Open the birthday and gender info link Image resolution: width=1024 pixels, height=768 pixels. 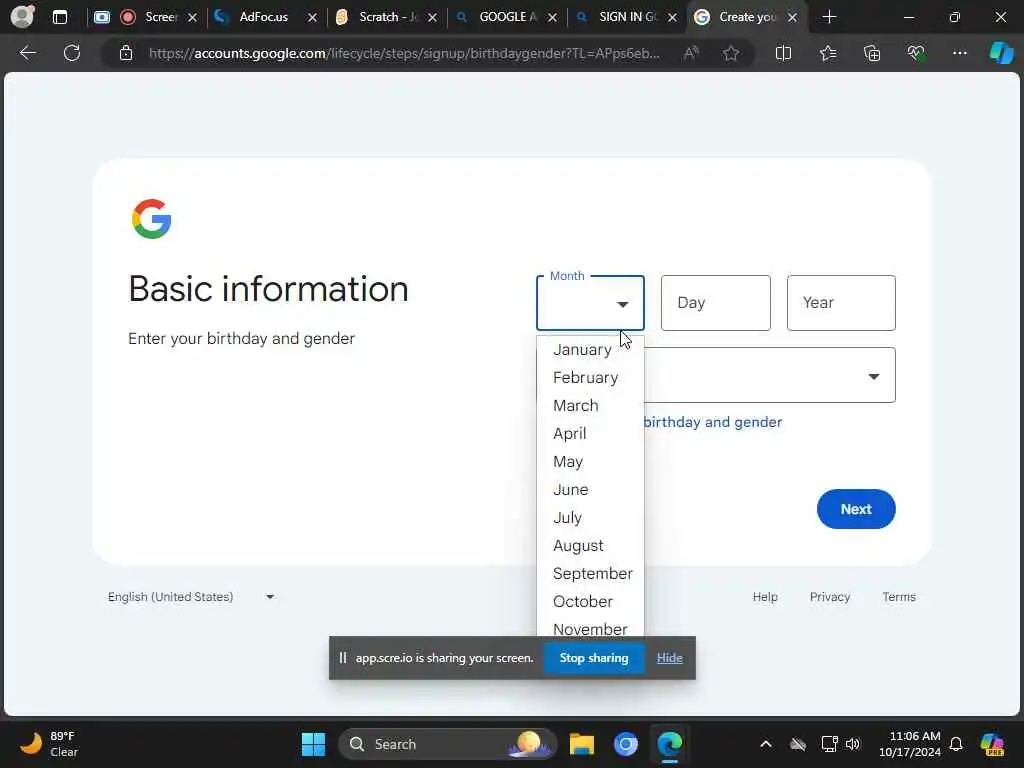pyautogui.click(x=712, y=422)
